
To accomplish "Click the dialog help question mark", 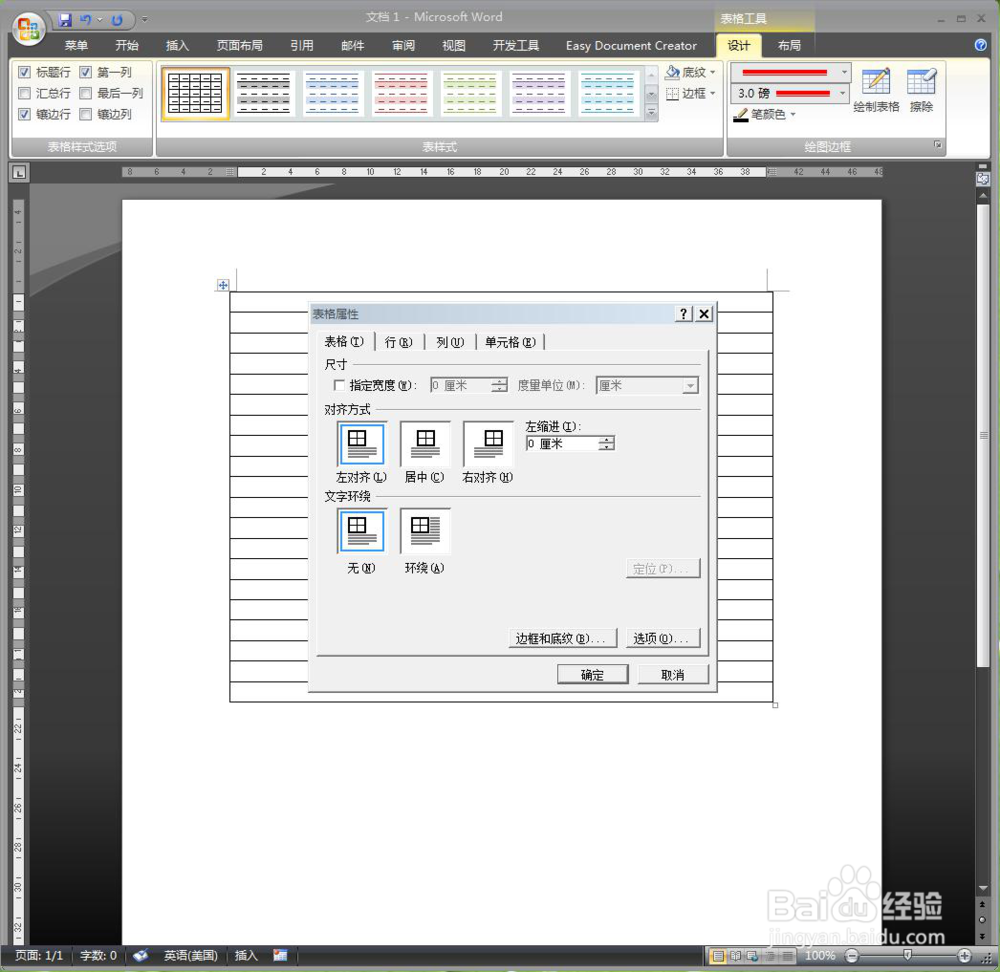I will coord(683,314).
